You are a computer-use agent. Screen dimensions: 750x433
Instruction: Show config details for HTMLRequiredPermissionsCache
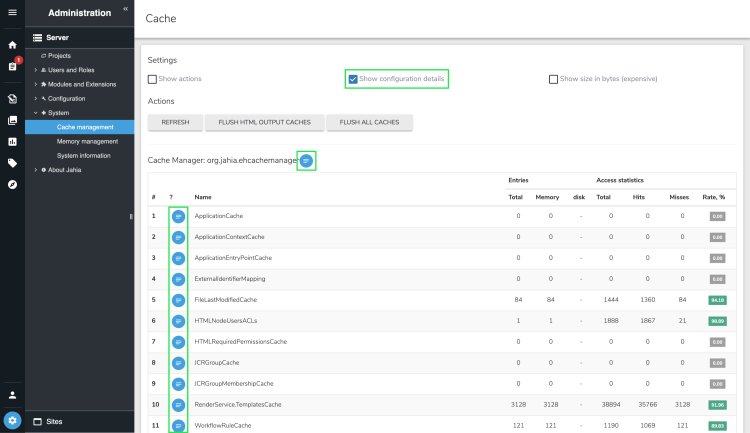(x=178, y=342)
